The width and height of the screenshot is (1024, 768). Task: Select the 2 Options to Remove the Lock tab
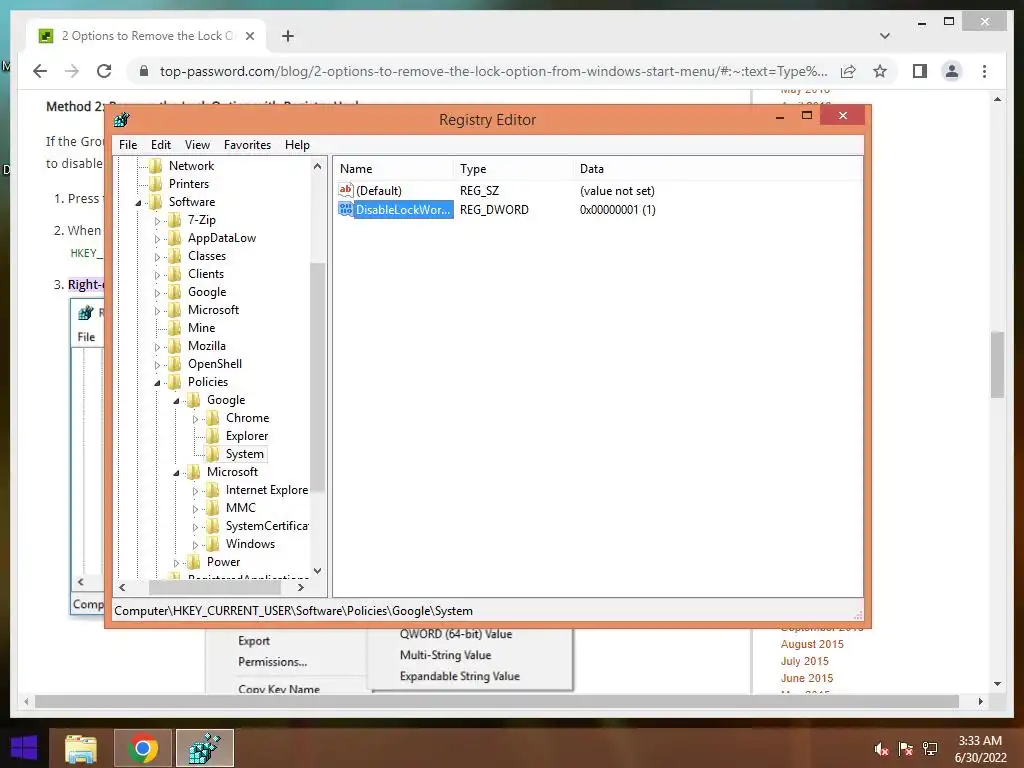click(x=146, y=36)
